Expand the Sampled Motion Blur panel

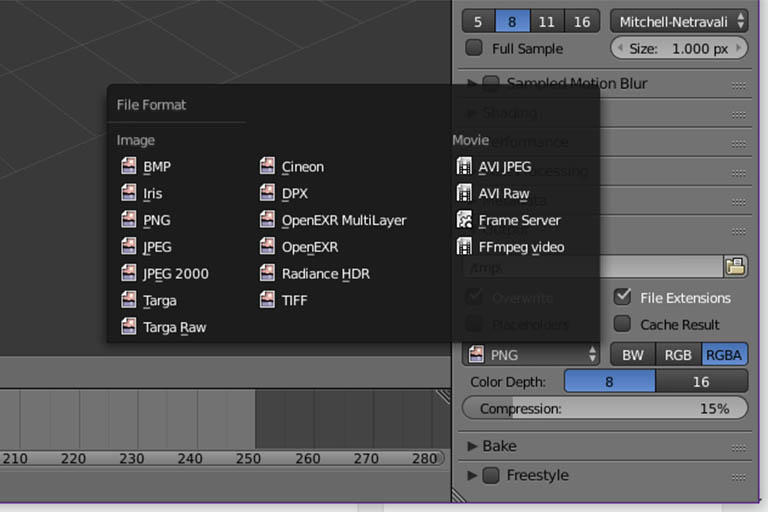[x=472, y=83]
